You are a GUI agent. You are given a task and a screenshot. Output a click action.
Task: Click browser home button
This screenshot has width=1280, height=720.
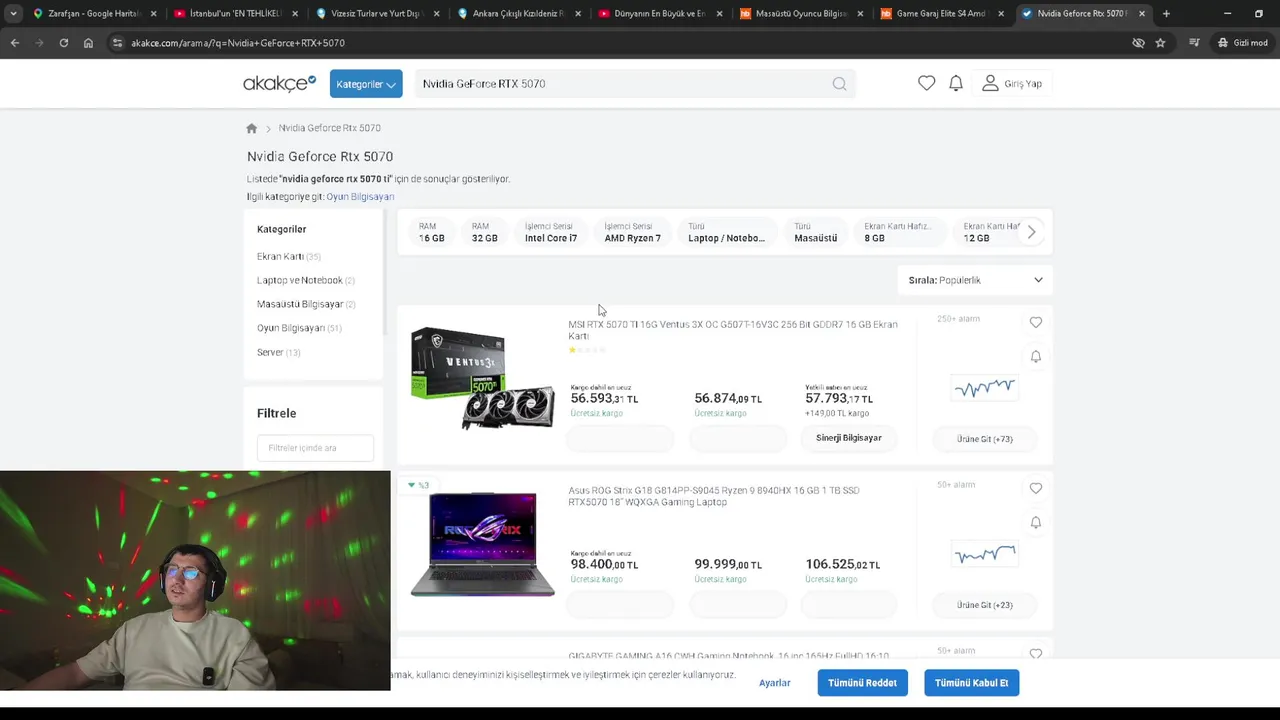[x=88, y=43]
